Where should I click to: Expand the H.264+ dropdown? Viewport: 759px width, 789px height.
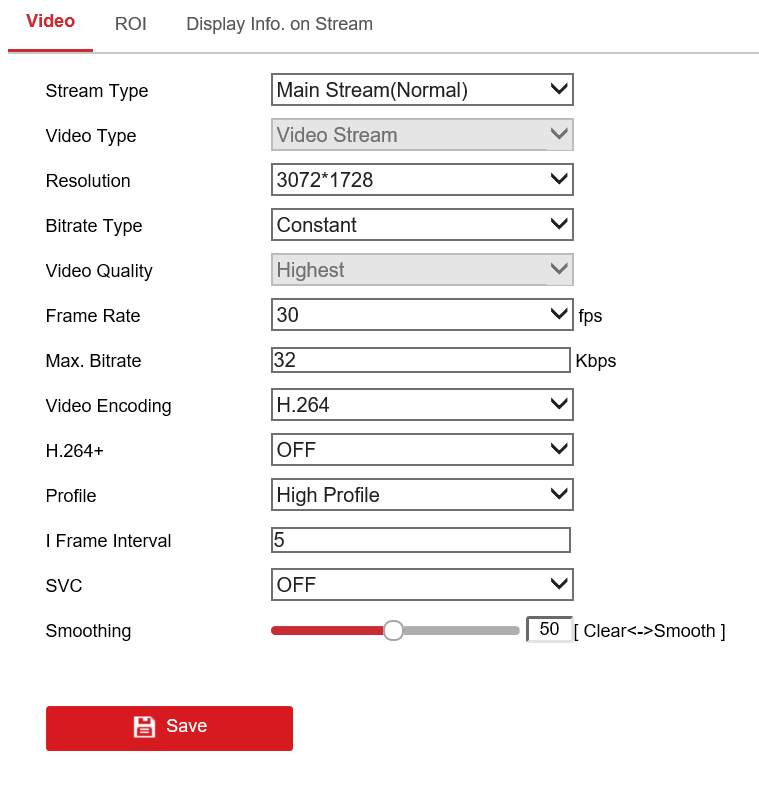[x=421, y=450]
